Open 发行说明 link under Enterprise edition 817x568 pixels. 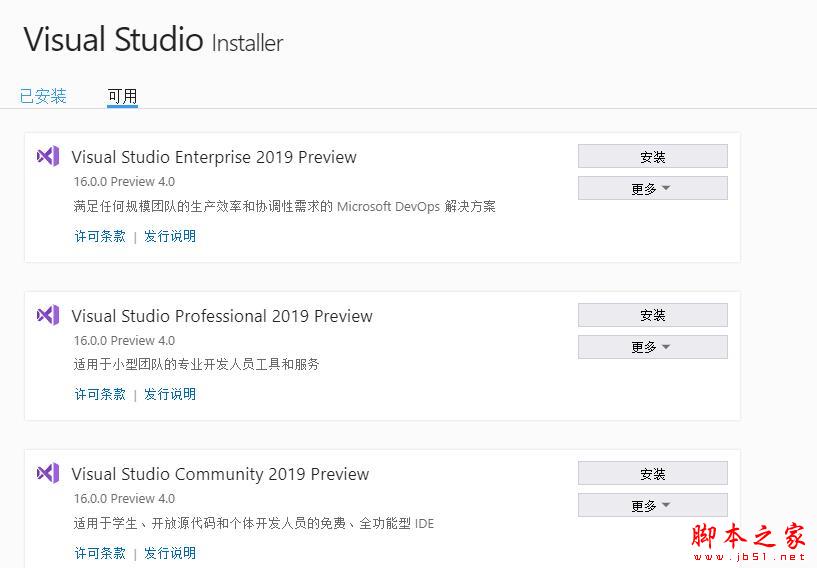click(x=170, y=236)
